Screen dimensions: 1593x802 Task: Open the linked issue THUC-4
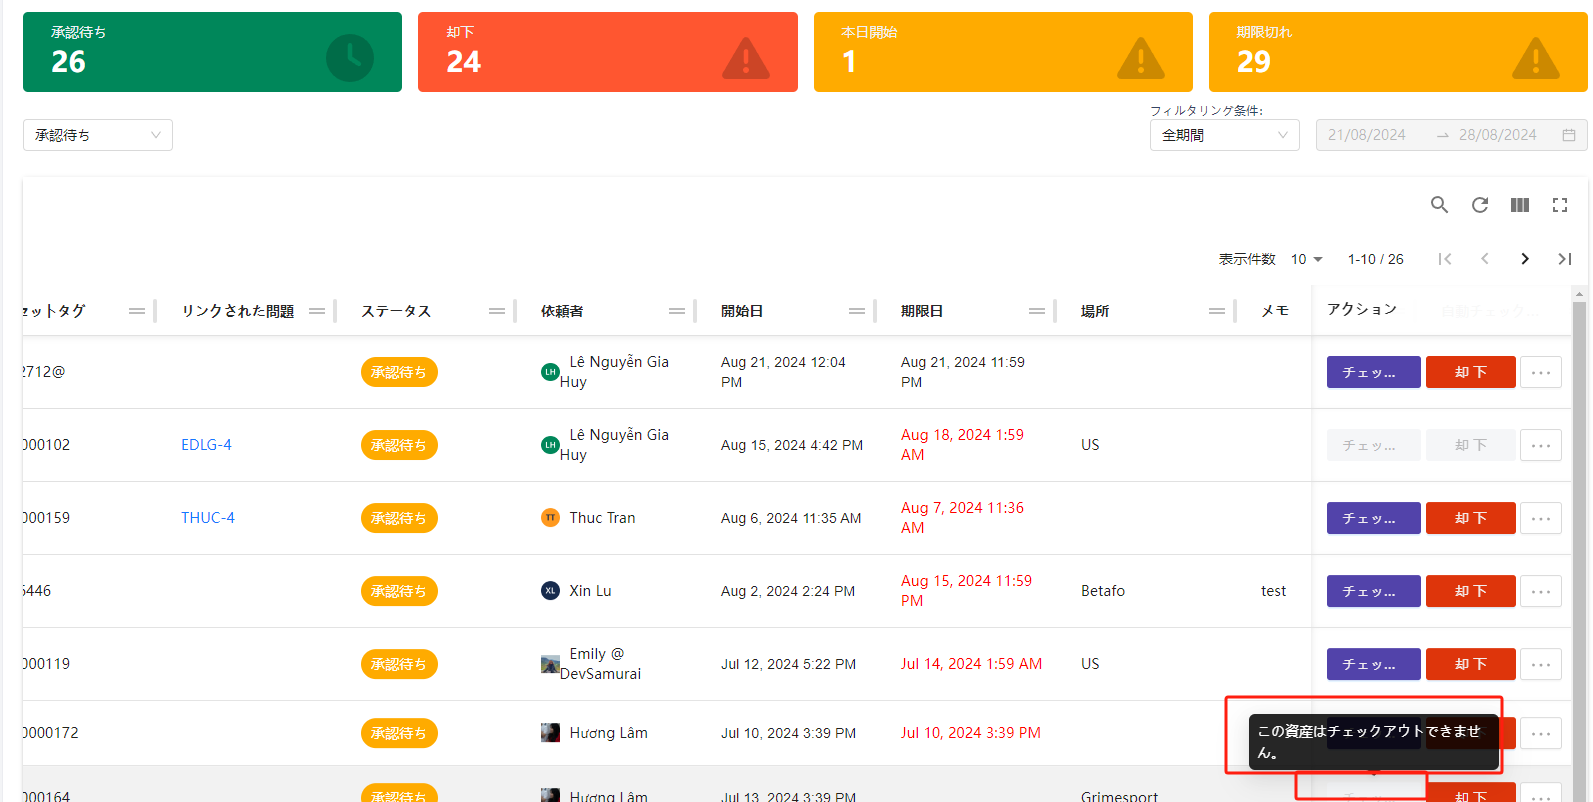[208, 518]
